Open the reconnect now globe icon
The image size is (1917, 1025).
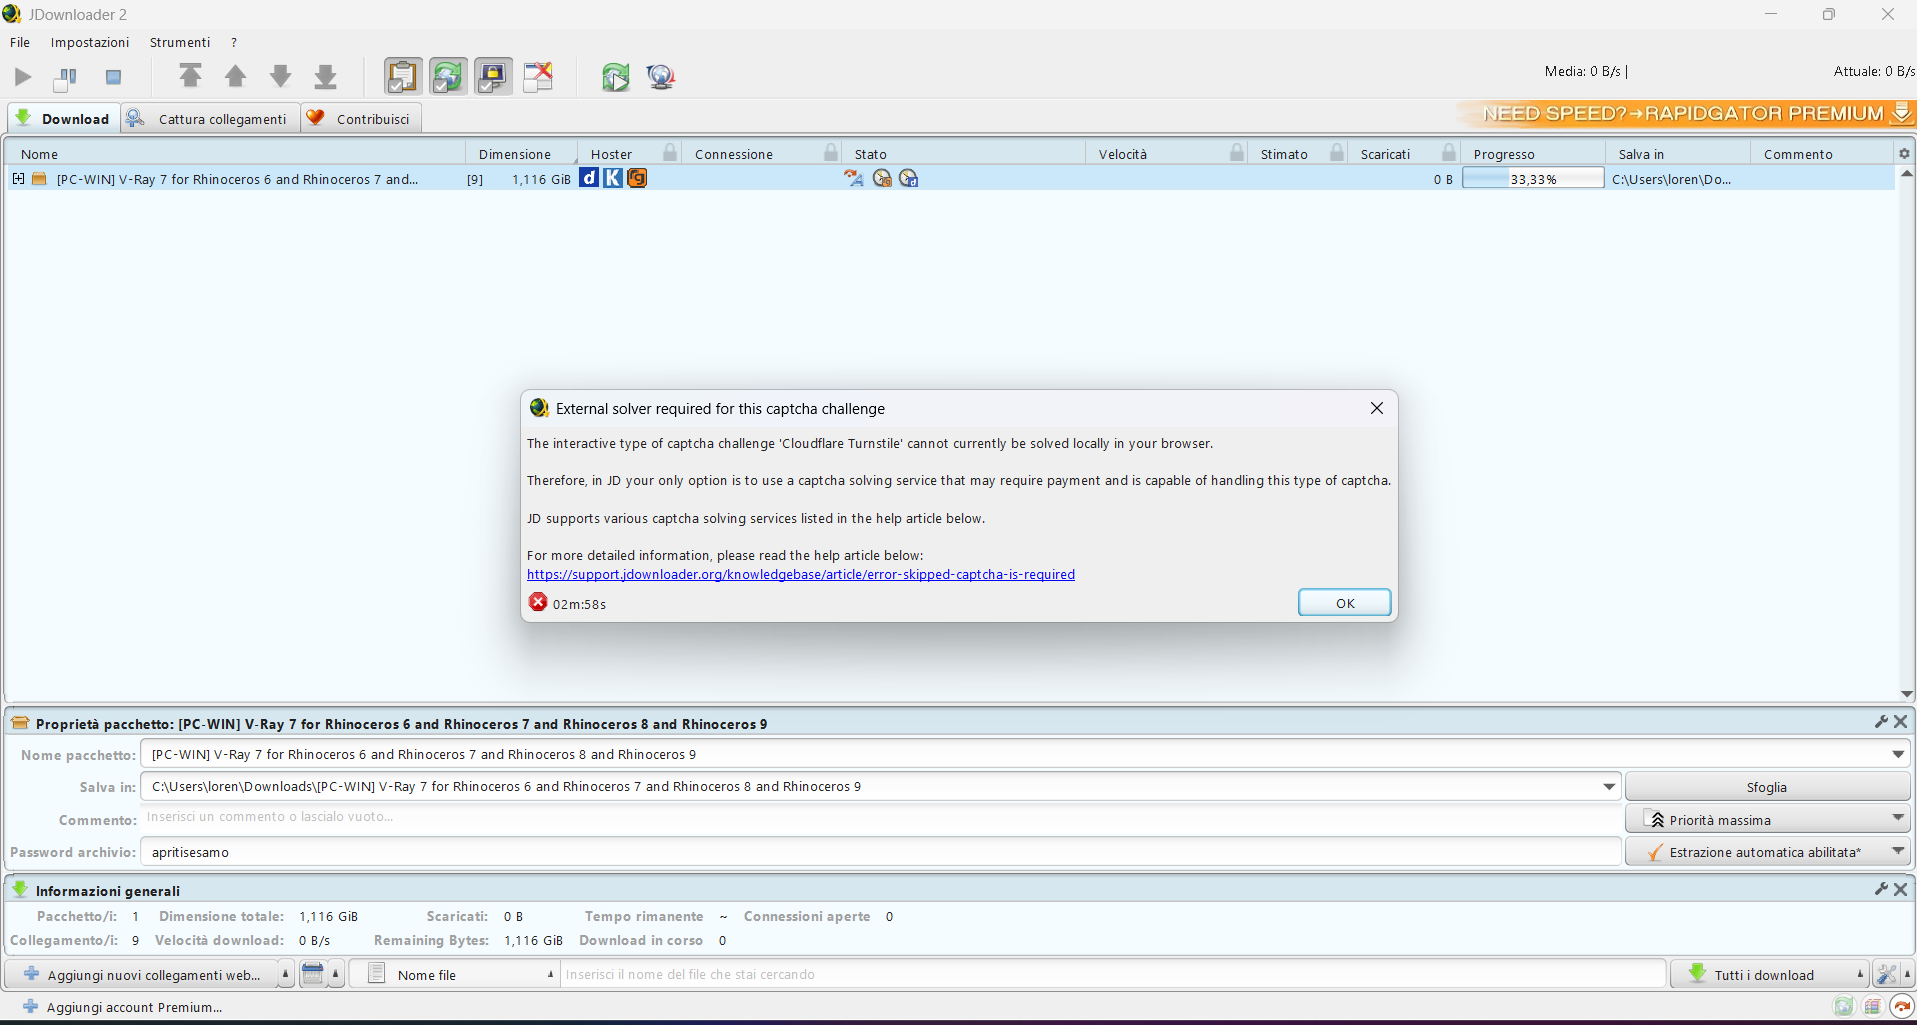pyautogui.click(x=615, y=77)
